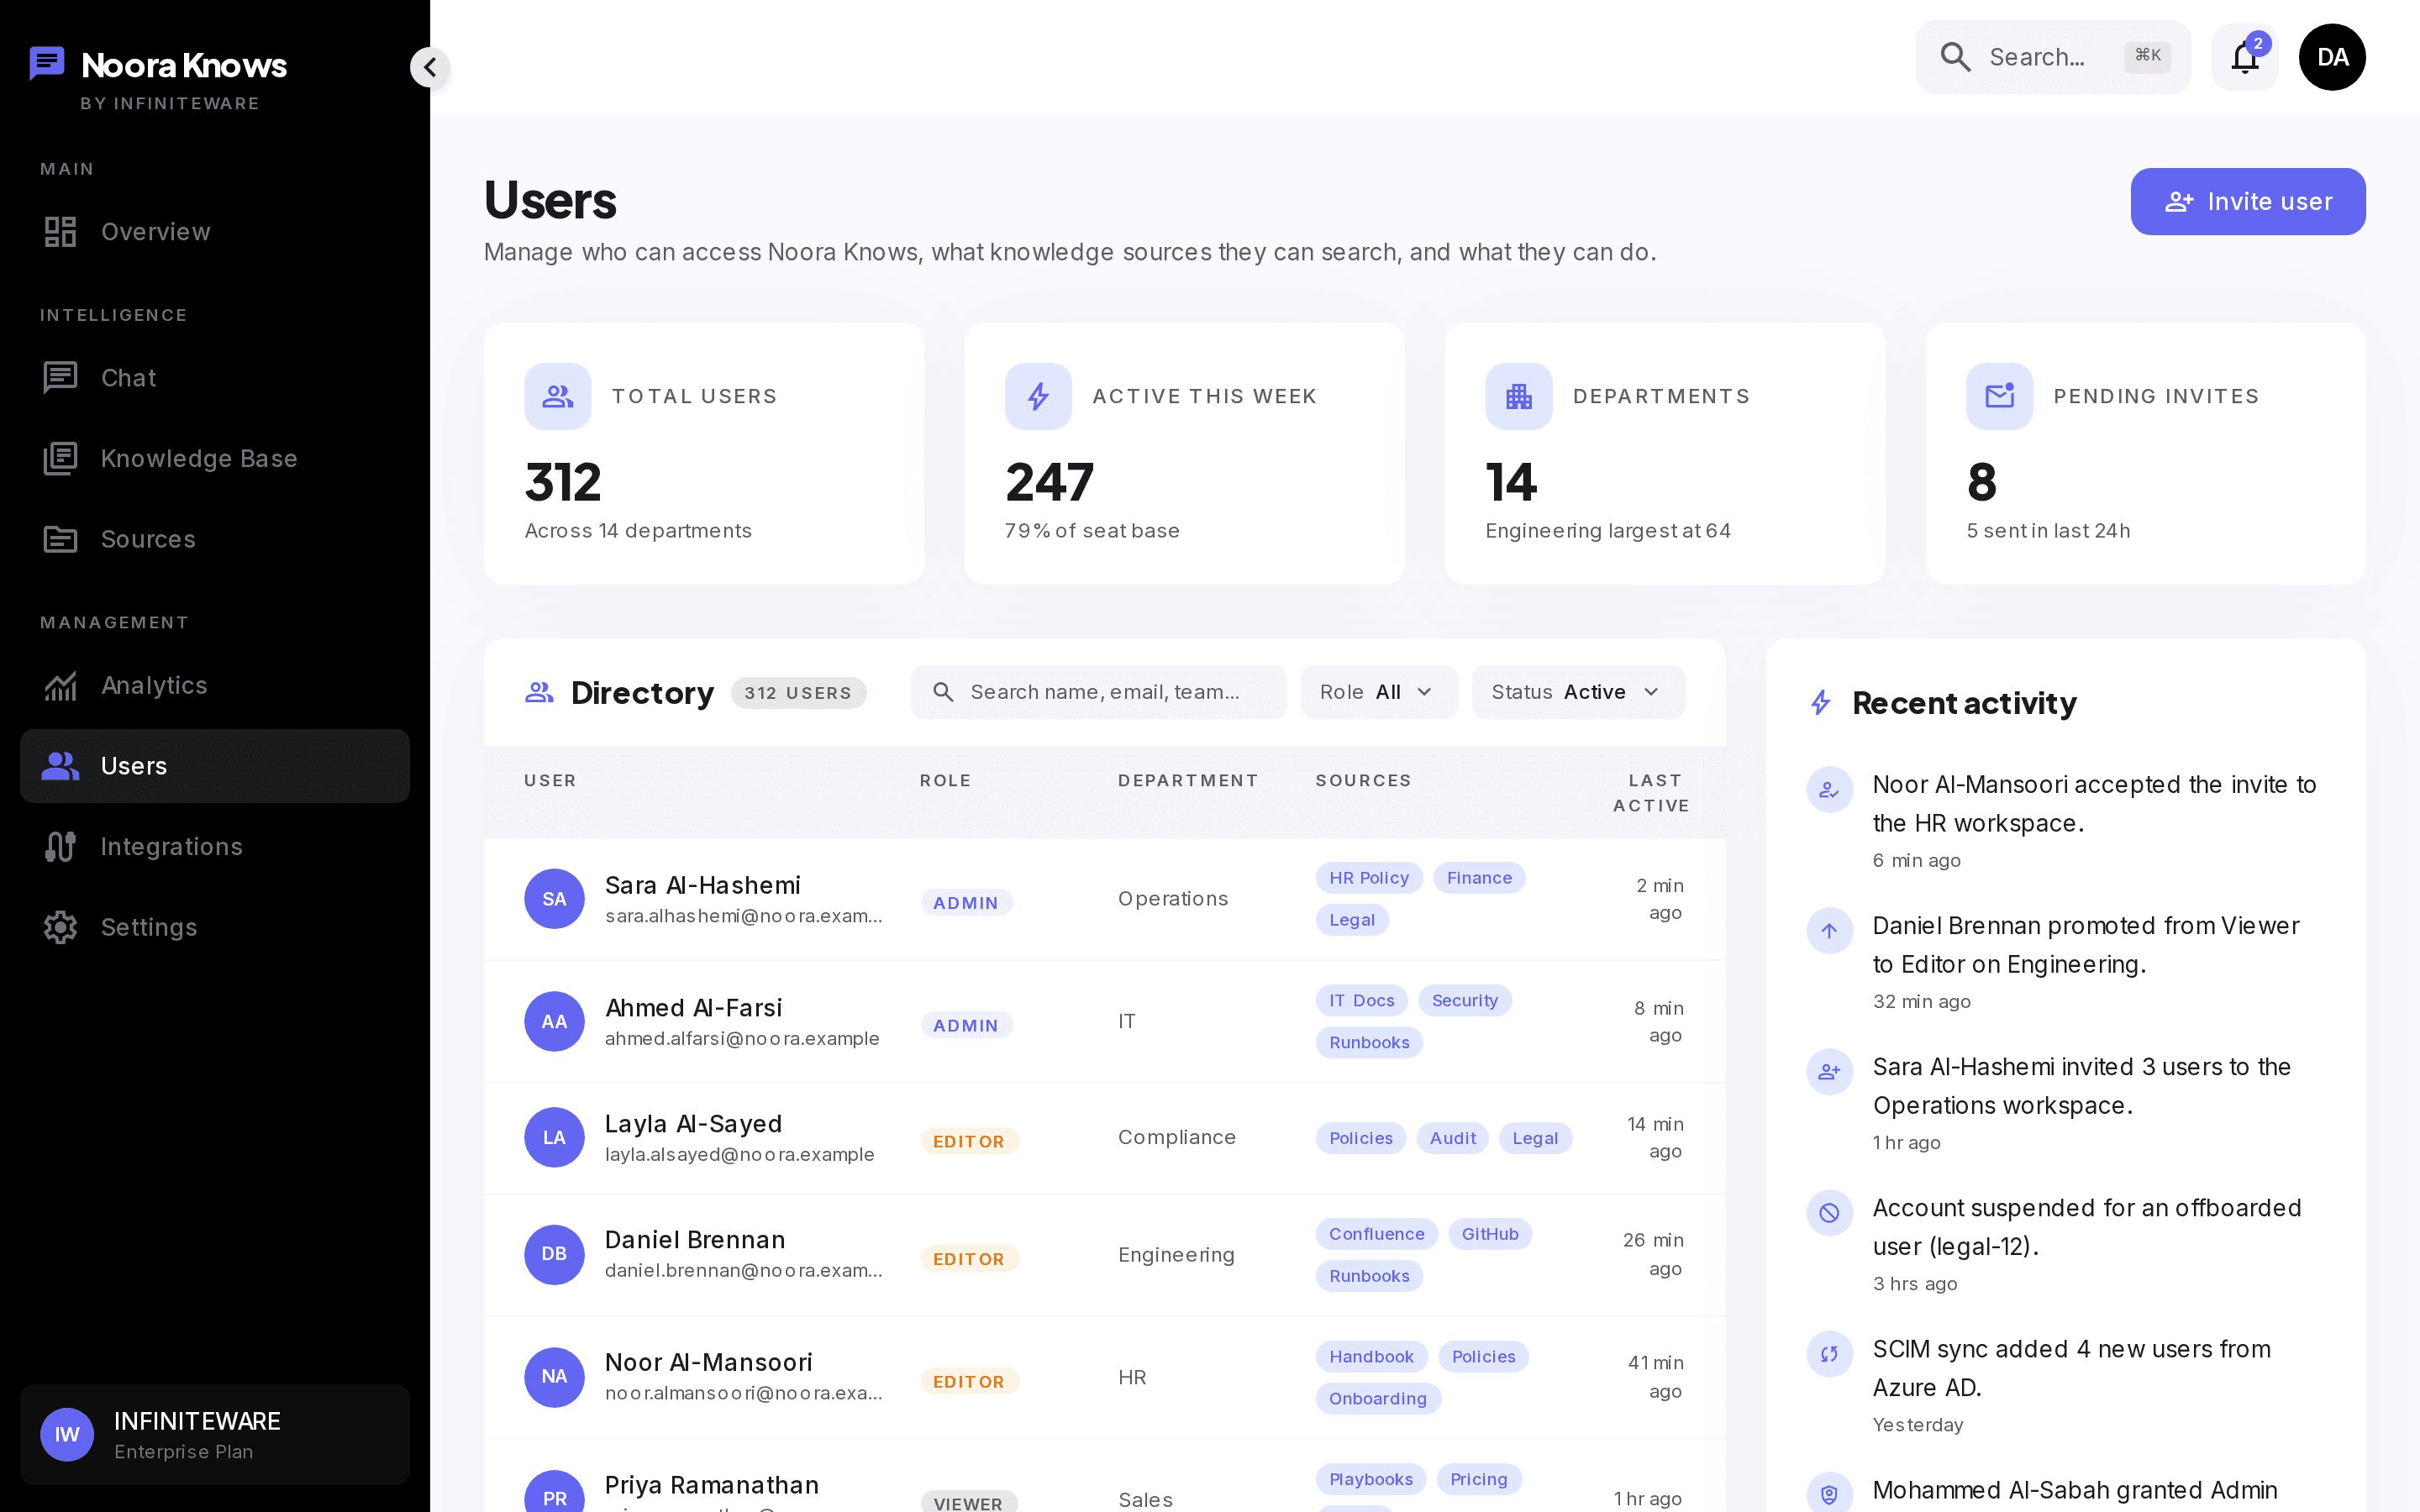Go to Overview in sidebar
This screenshot has height=1512, width=2420.
tap(215, 232)
